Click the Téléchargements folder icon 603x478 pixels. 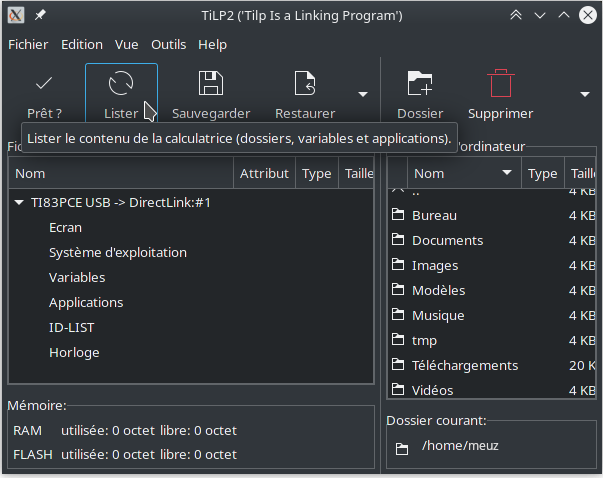click(x=398, y=365)
